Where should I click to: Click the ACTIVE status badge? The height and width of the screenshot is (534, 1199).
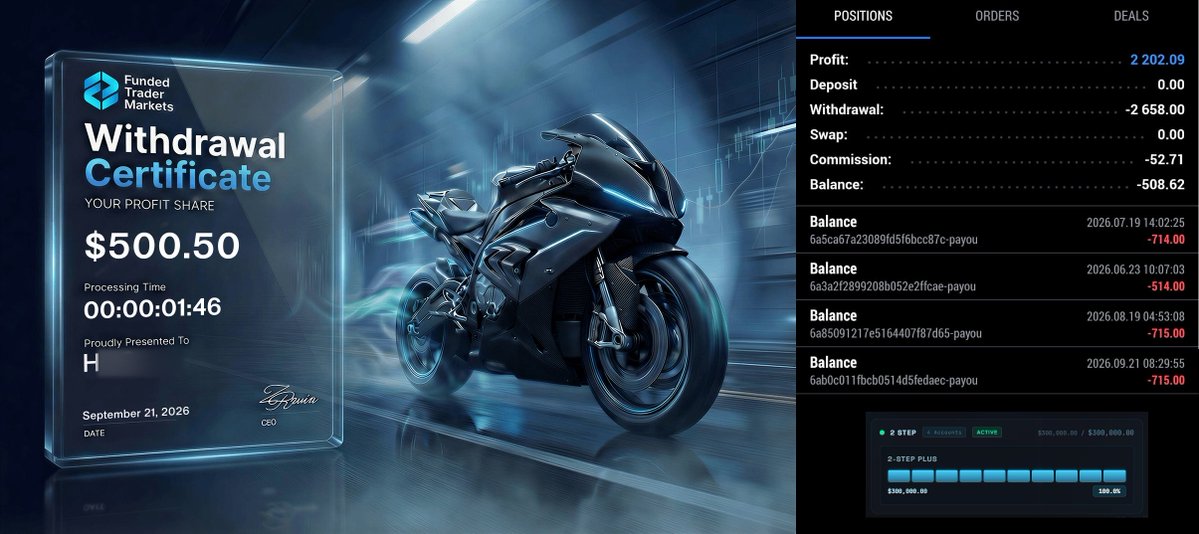pos(986,432)
